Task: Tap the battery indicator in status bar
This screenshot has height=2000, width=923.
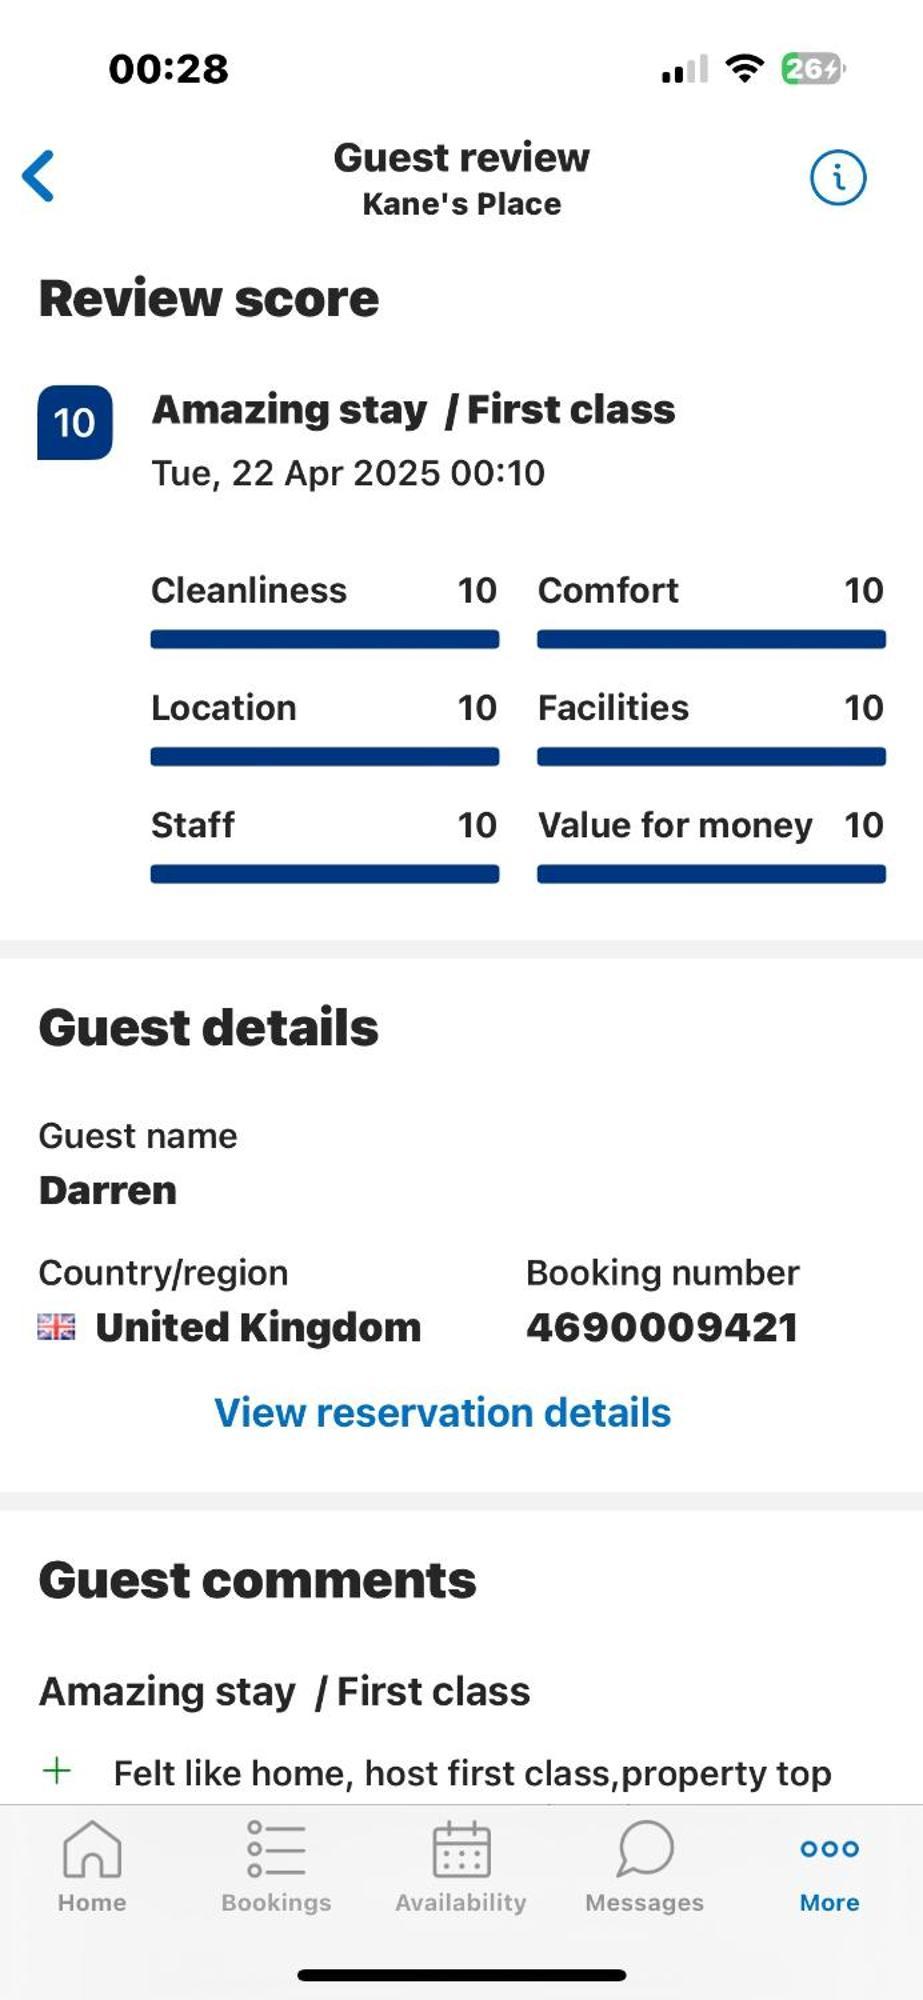Action: 813,69
